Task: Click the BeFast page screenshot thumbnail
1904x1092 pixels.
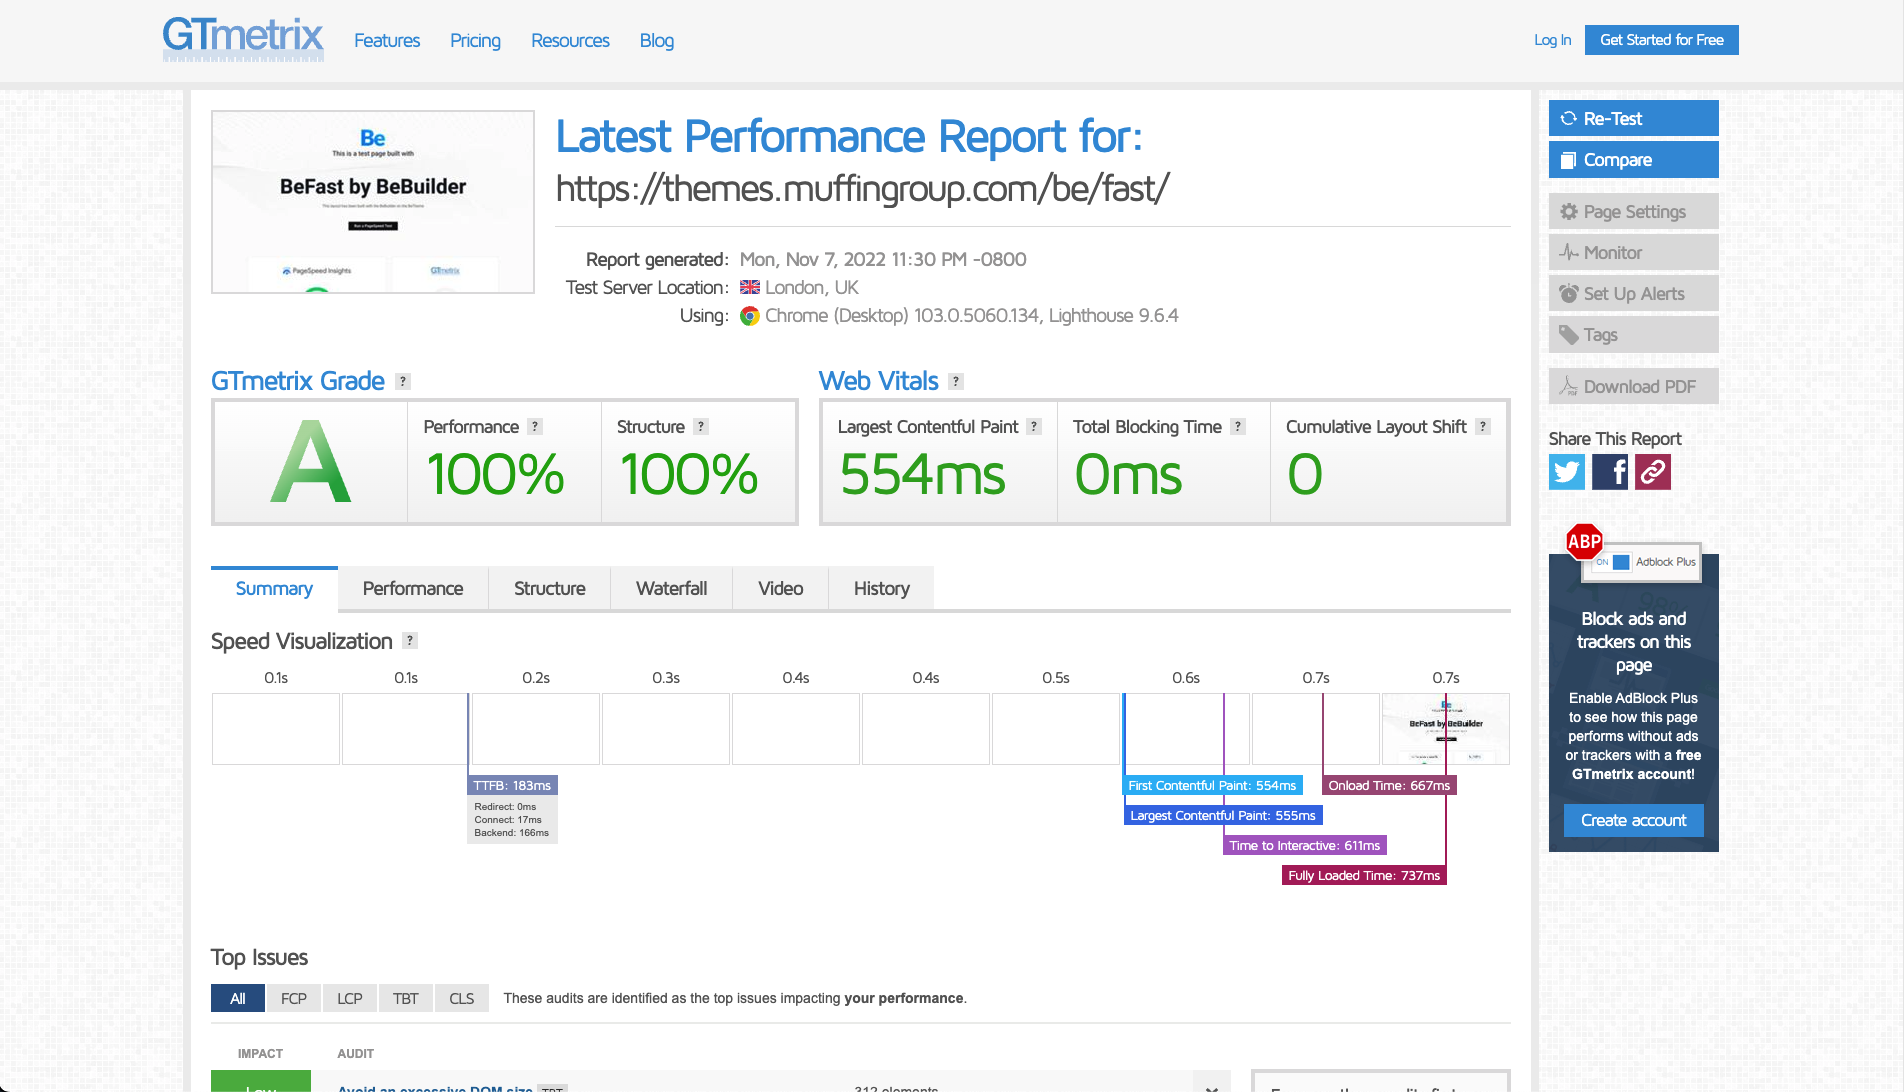Action: (373, 201)
